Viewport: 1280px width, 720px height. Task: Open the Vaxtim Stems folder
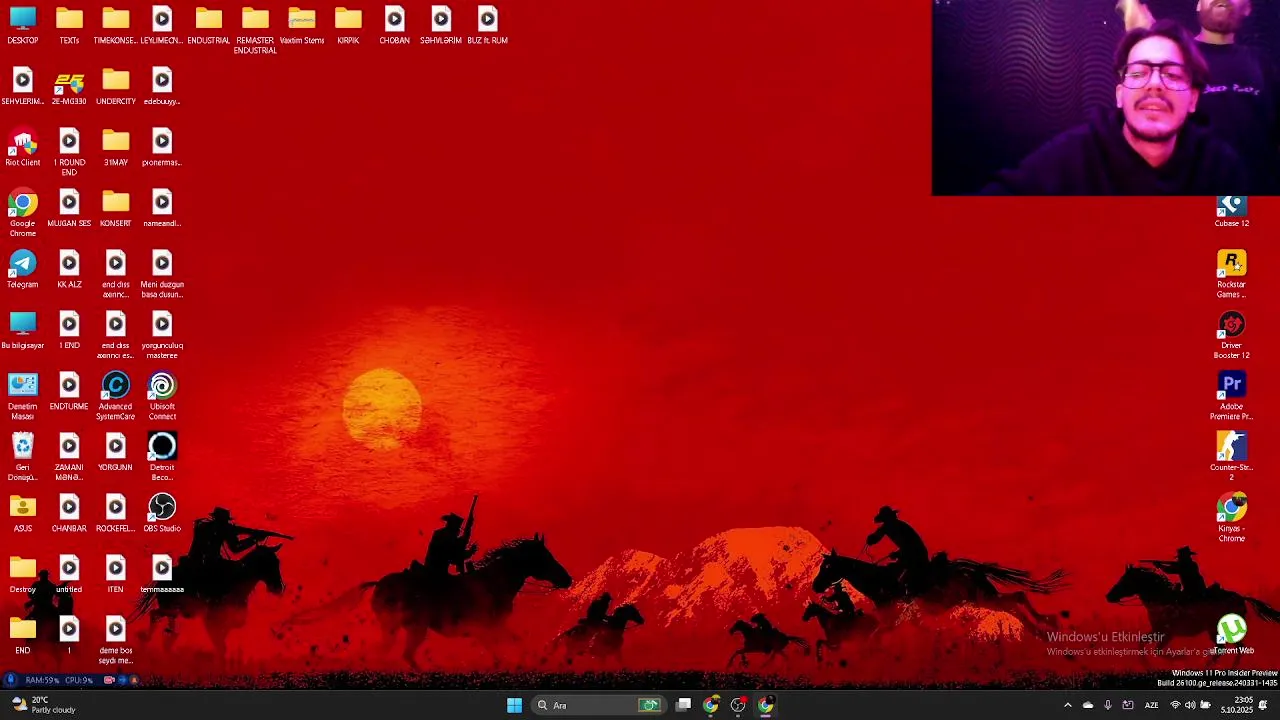[301, 26]
